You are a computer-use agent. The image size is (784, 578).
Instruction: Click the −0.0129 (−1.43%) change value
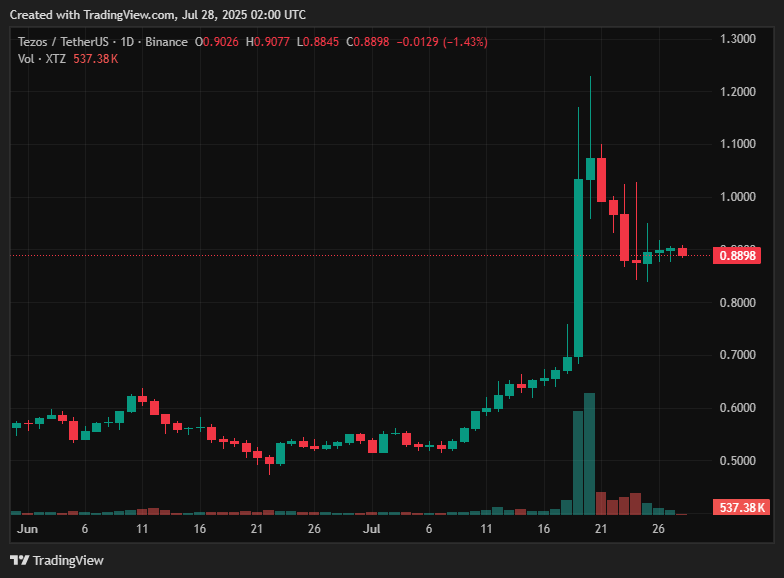click(x=442, y=42)
